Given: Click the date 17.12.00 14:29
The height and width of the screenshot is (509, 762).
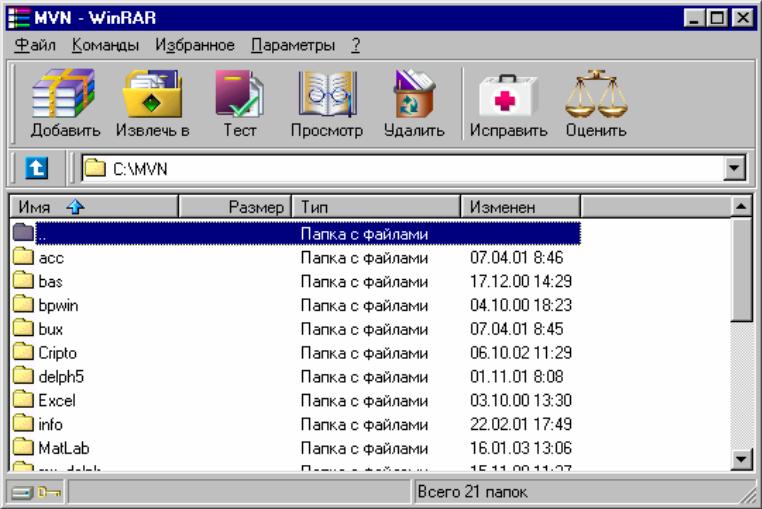Looking at the screenshot, I should pyautogui.click(x=520, y=281).
